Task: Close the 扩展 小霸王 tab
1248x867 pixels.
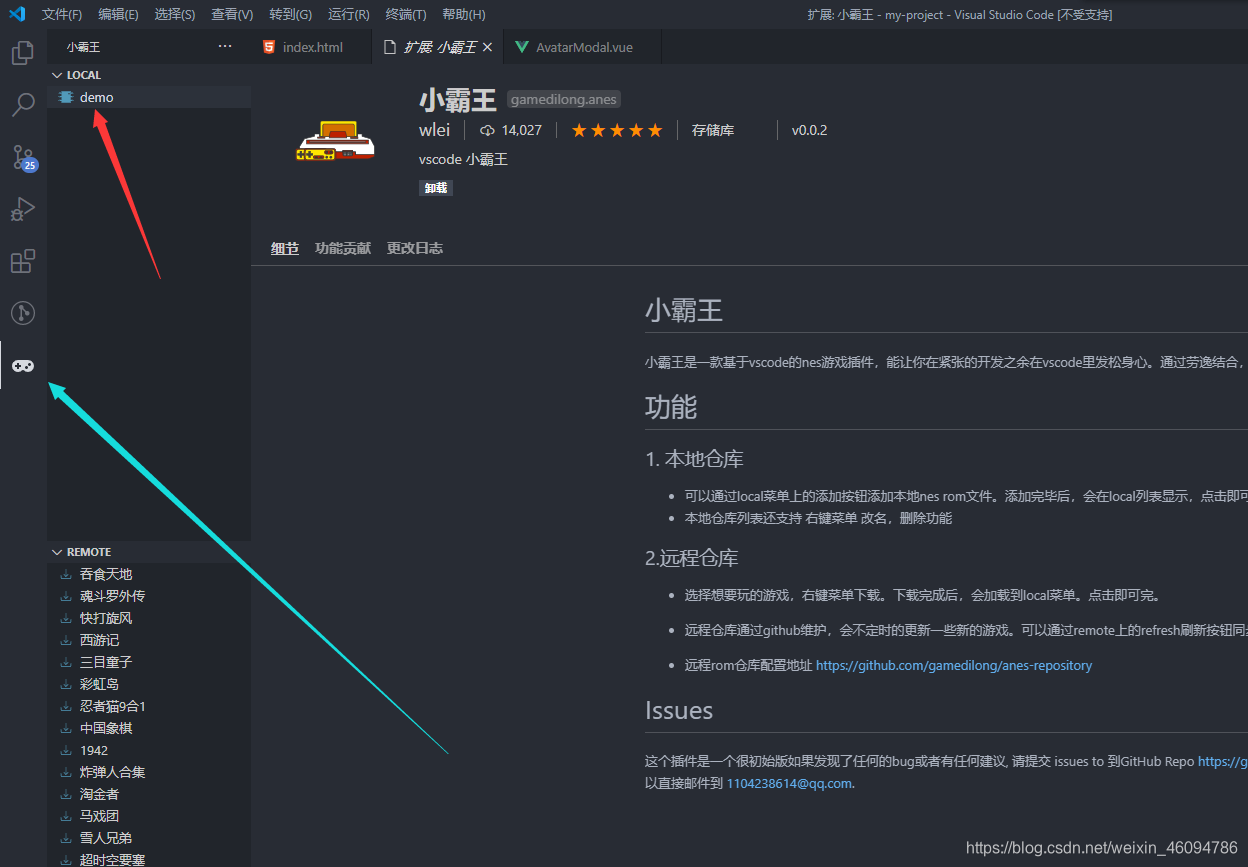Action: tap(487, 47)
